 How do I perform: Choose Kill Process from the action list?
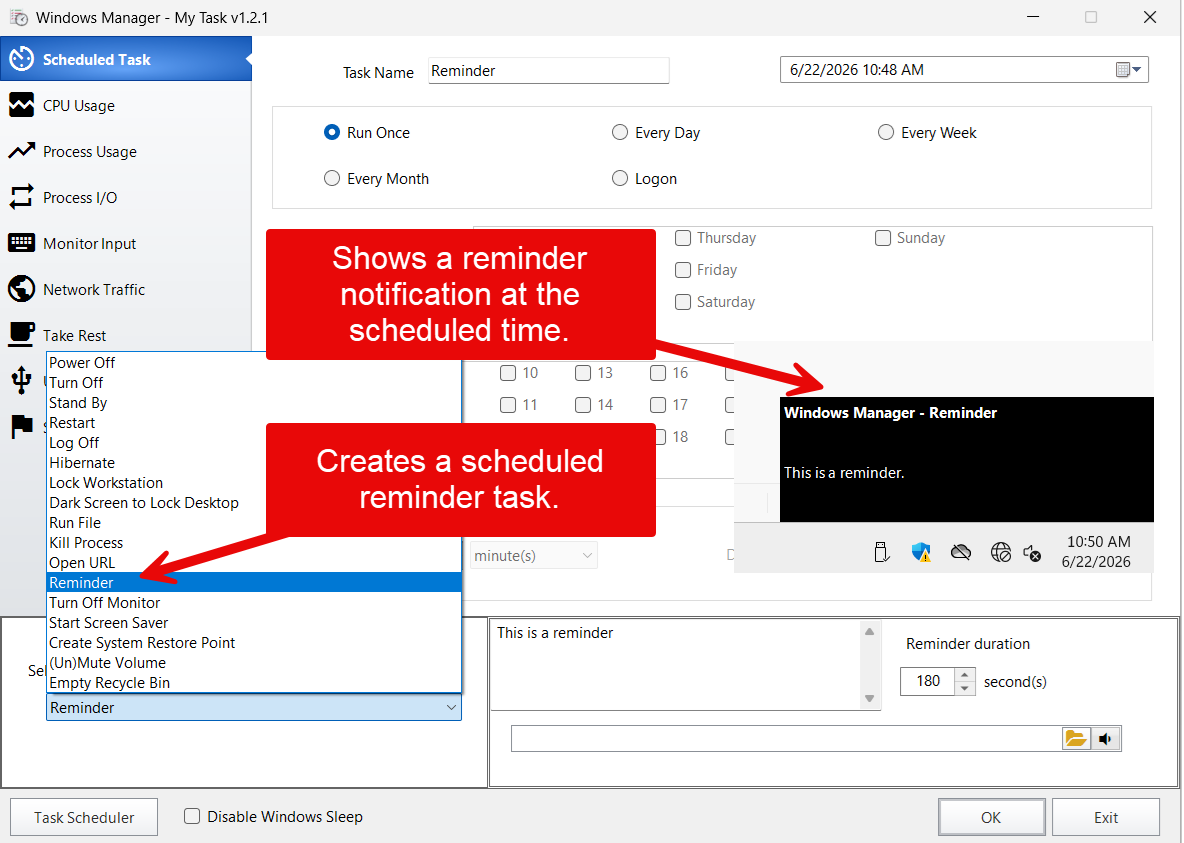254,543
